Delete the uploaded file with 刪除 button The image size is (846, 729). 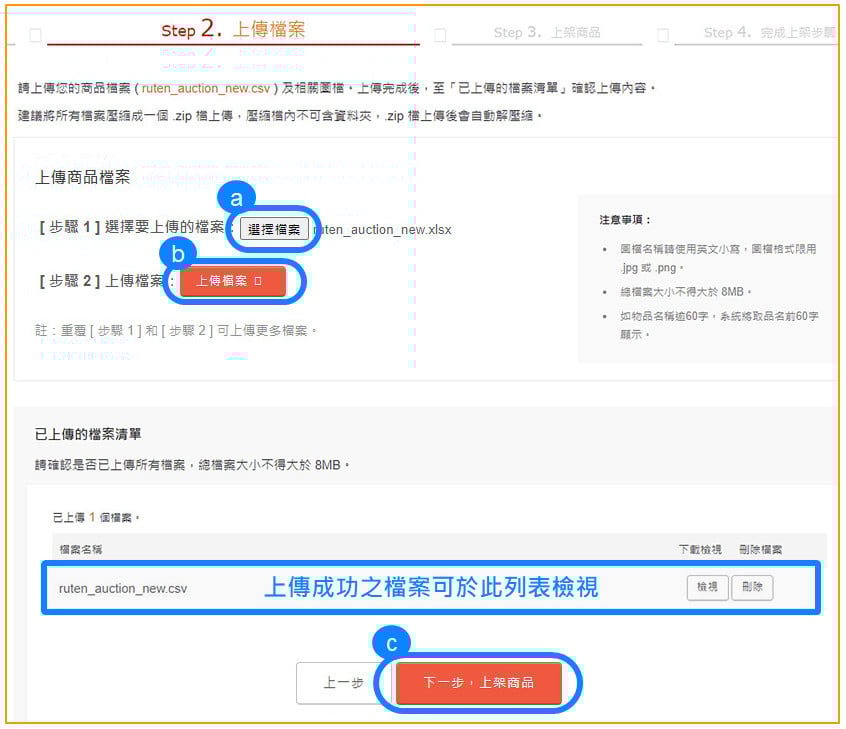[752, 588]
